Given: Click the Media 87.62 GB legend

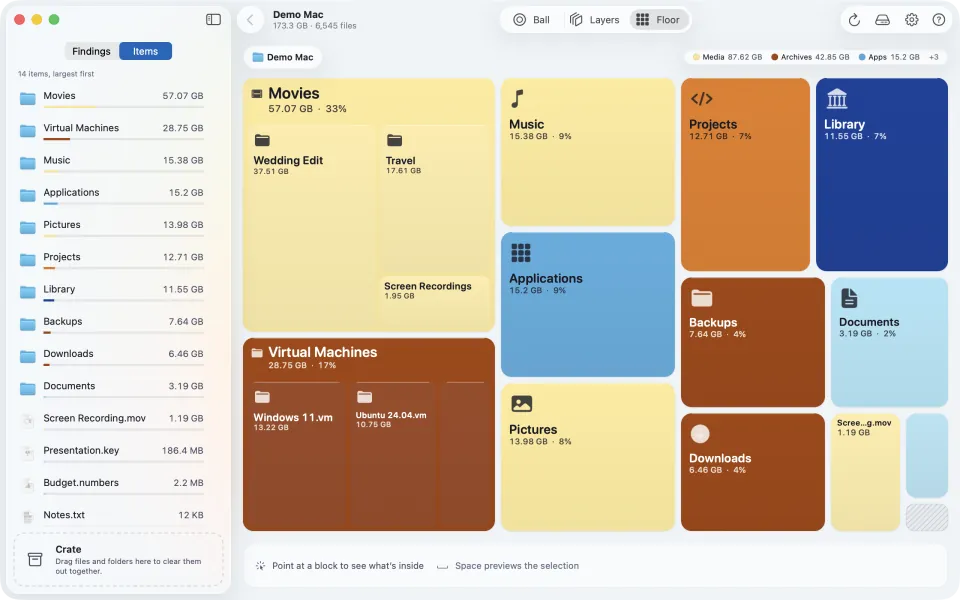Looking at the screenshot, I should 727,57.
